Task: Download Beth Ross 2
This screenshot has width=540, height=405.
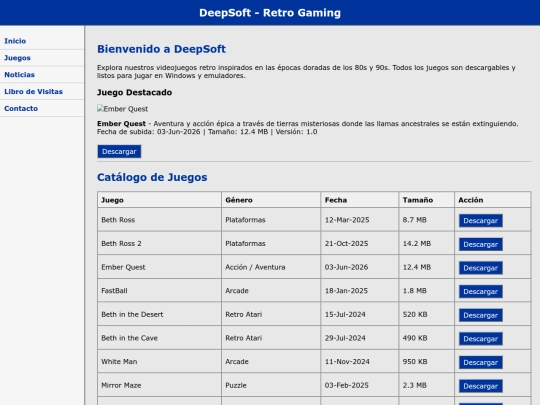Action: [480, 245]
